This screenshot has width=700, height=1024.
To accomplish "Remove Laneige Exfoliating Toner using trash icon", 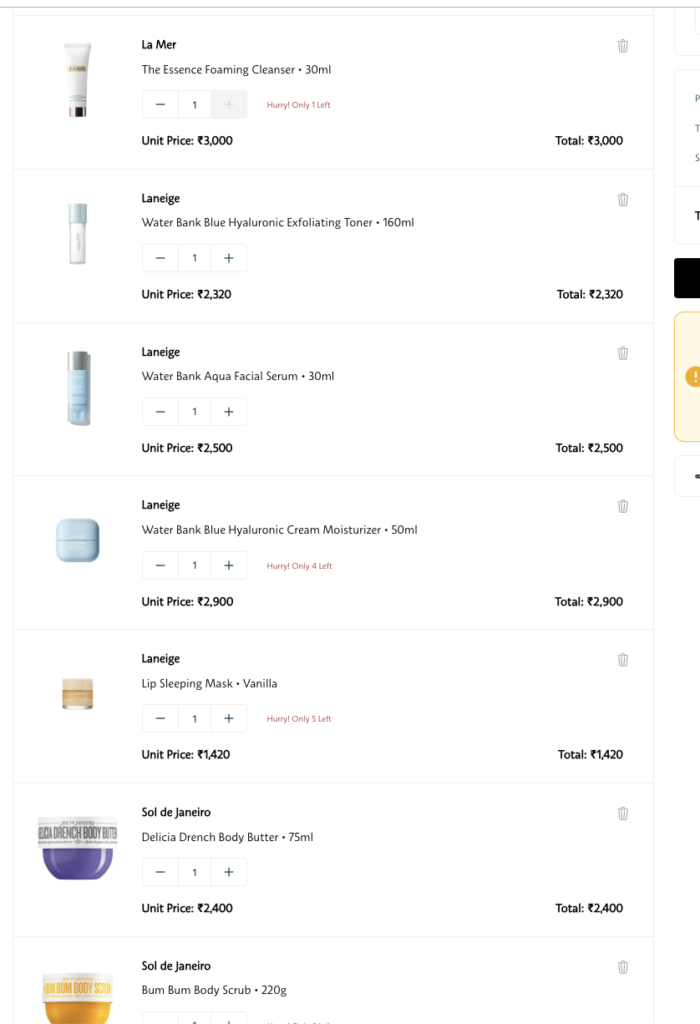I will pyautogui.click(x=623, y=200).
